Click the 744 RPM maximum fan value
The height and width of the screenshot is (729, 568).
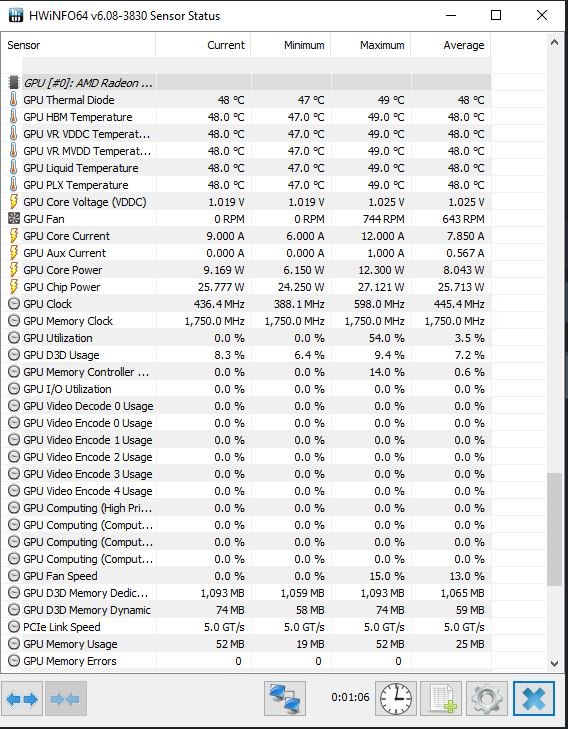click(383, 219)
